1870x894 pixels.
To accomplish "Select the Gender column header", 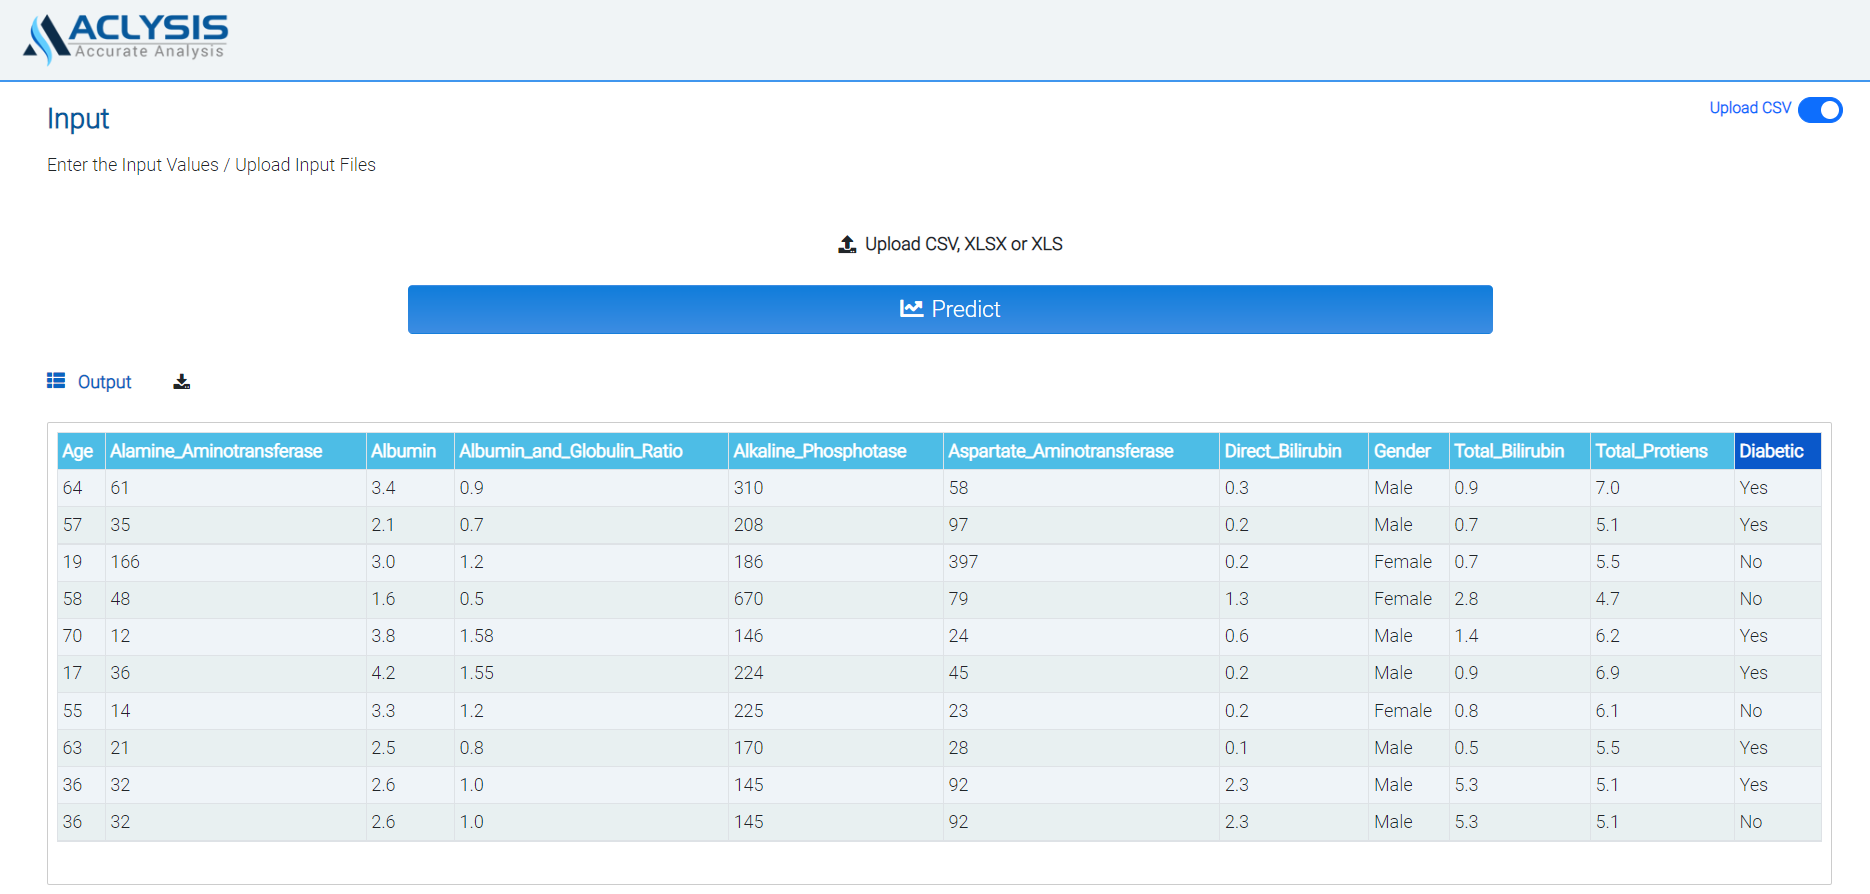I will 1401,451.
